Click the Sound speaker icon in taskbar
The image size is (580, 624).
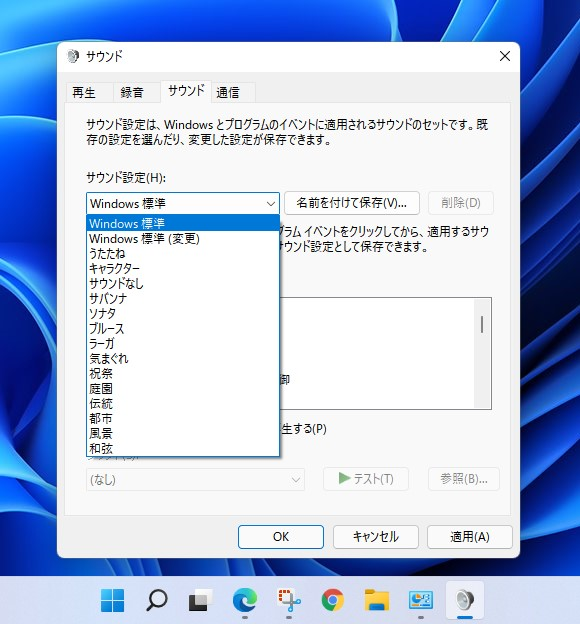465,600
